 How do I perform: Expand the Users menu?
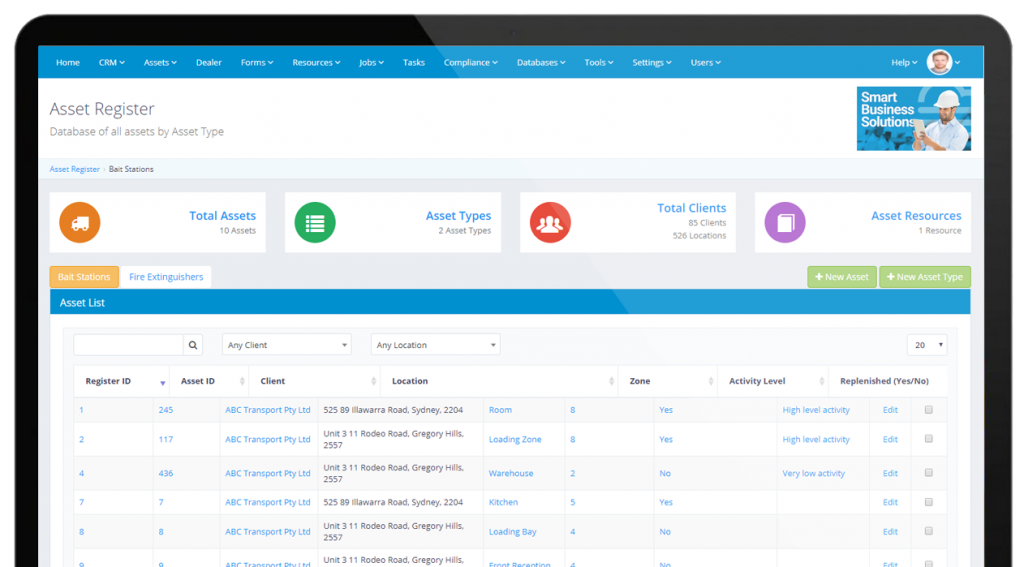[x=705, y=63]
